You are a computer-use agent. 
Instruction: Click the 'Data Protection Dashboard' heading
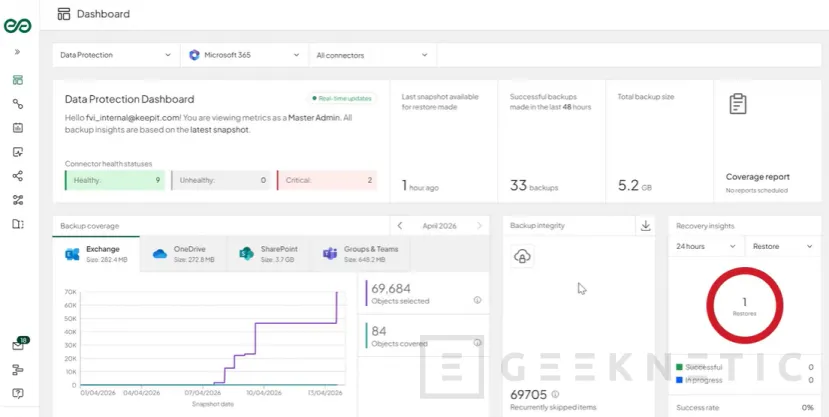[x=130, y=99]
